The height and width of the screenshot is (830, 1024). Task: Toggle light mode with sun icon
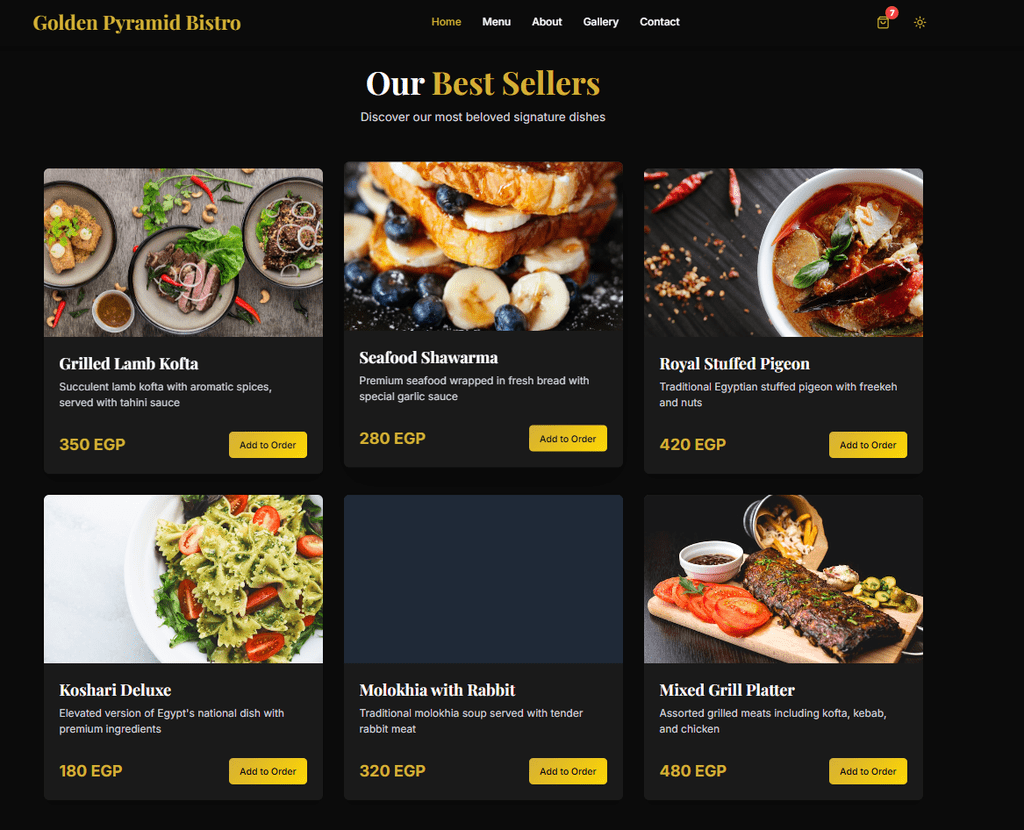[x=920, y=22]
